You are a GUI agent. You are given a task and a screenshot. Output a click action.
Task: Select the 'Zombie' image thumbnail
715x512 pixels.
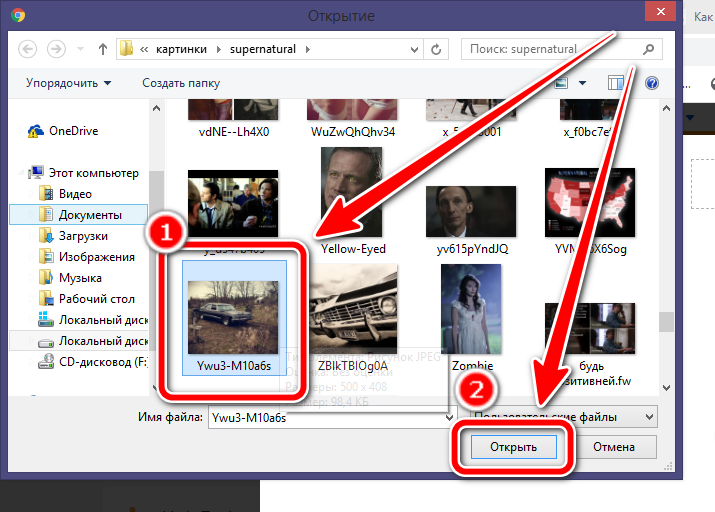(471, 309)
